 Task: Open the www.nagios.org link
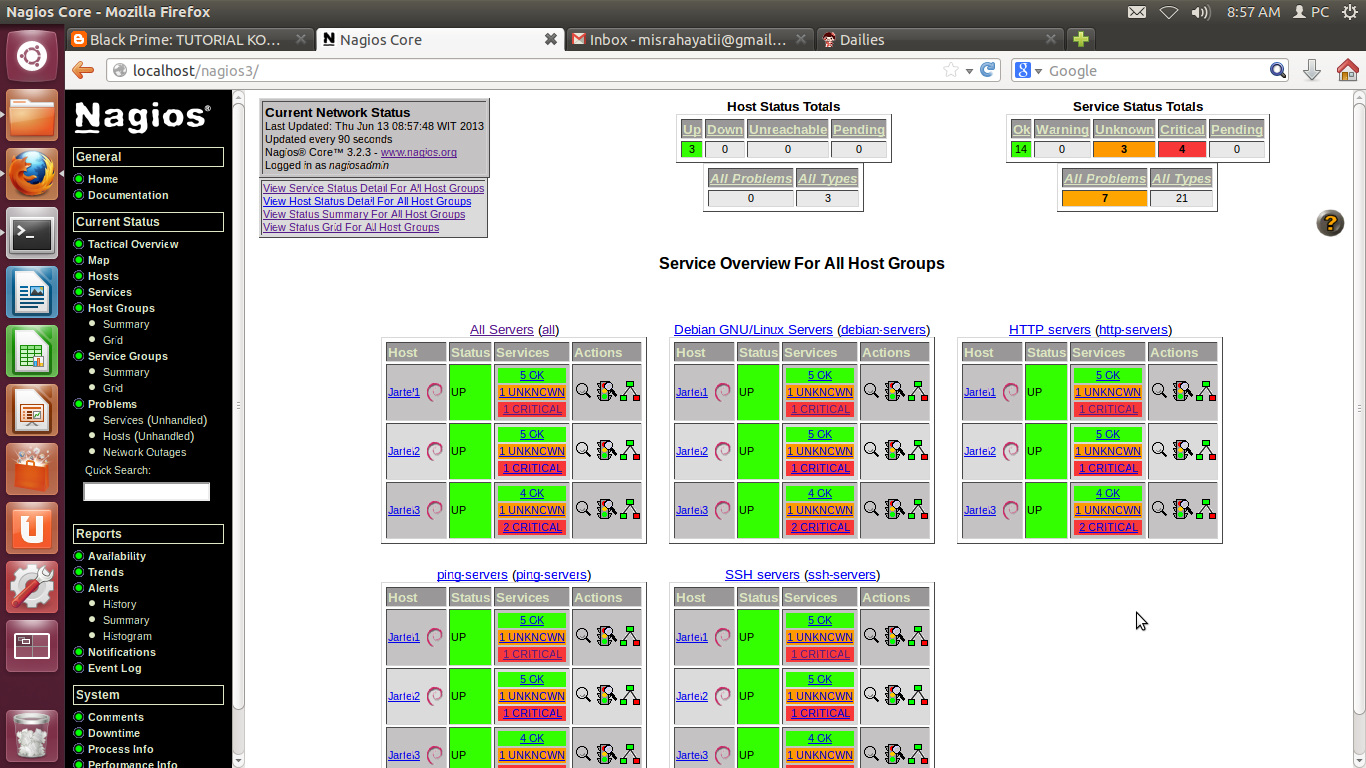click(x=419, y=153)
